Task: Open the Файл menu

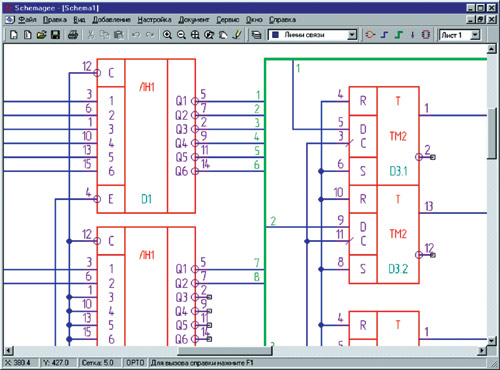Action: 27,20
